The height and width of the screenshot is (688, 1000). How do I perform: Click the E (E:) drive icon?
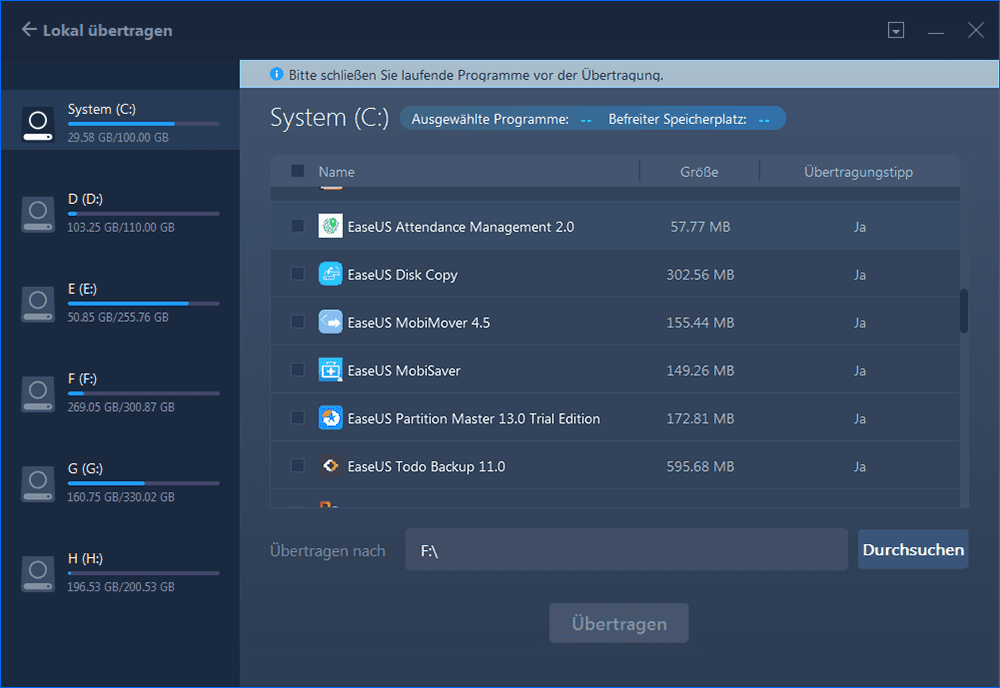38,304
